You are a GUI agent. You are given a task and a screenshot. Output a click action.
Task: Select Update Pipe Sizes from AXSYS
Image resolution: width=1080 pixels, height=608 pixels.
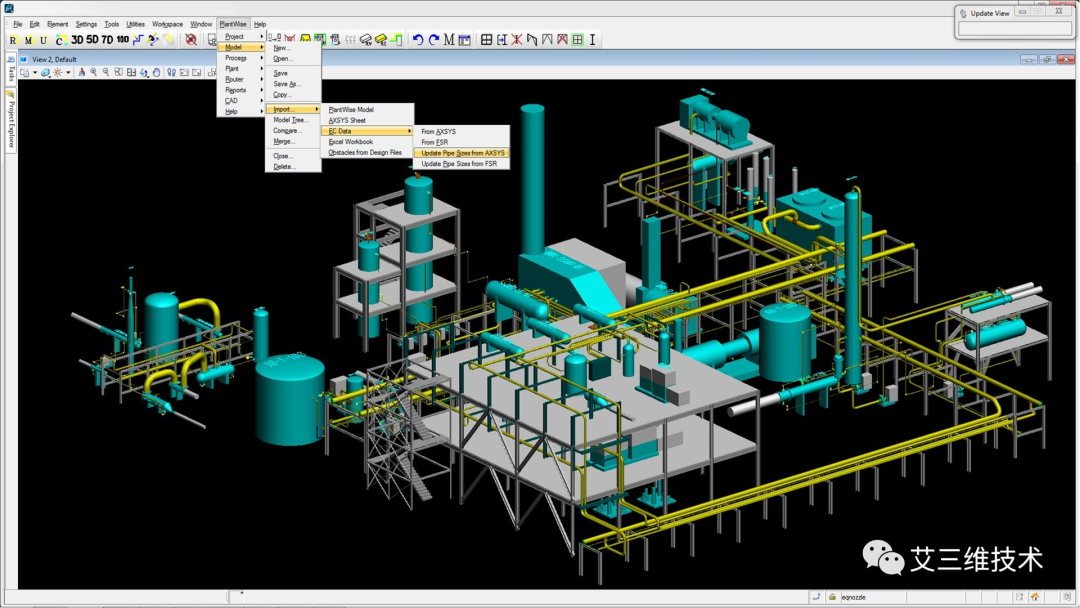(x=462, y=153)
